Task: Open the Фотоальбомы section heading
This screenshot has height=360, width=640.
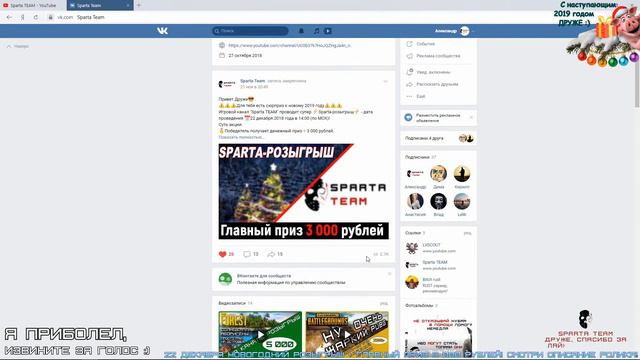Action: click(x=419, y=305)
